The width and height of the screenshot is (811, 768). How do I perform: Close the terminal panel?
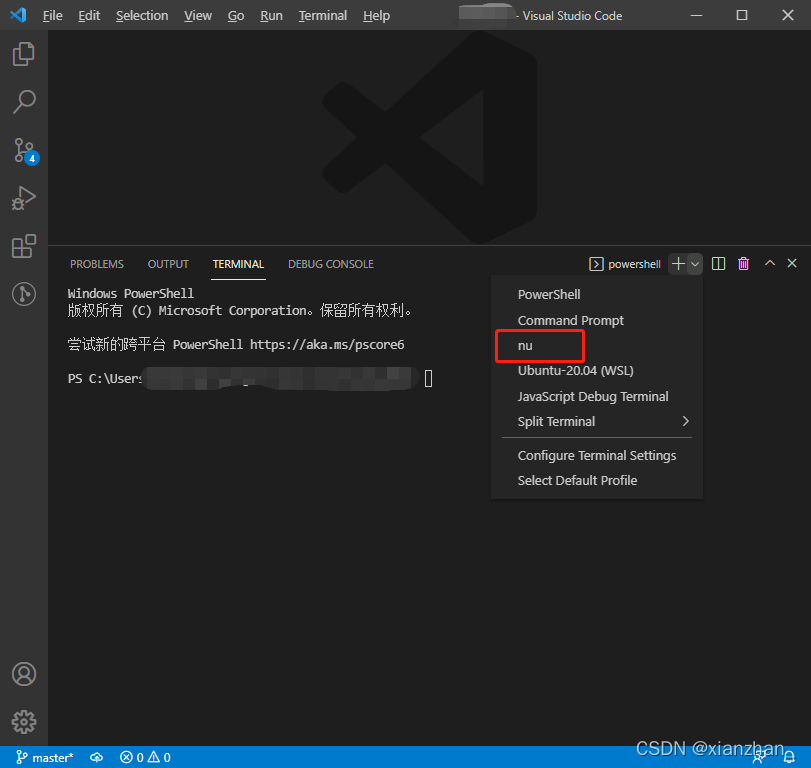pos(792,263)
